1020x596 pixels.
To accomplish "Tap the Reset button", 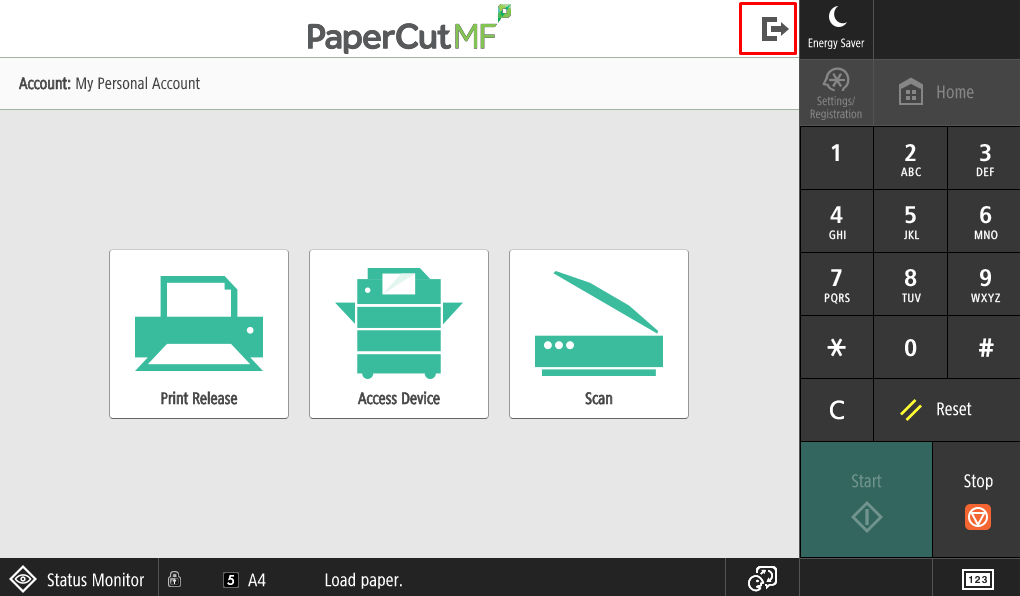I will (x=946, y=409).
